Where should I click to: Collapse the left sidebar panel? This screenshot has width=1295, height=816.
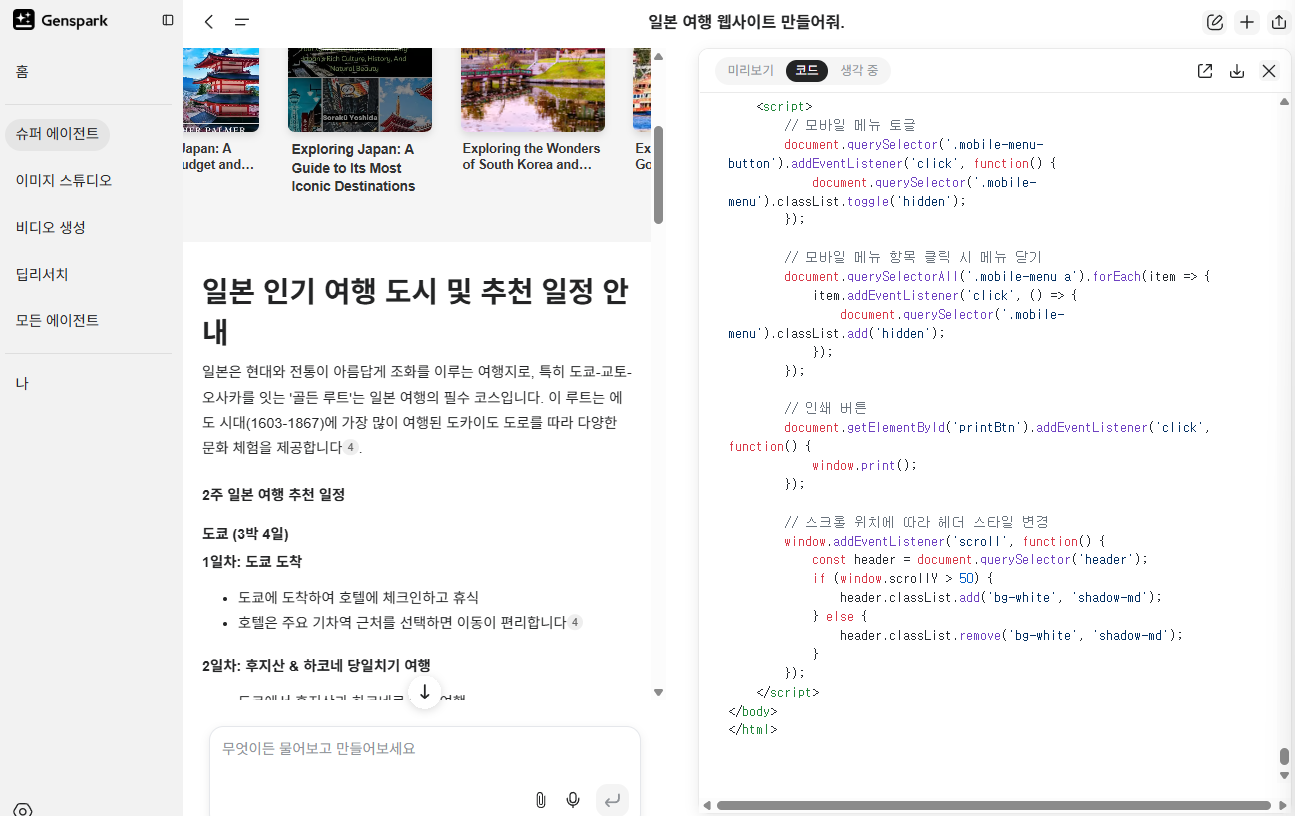coord(168,20)
